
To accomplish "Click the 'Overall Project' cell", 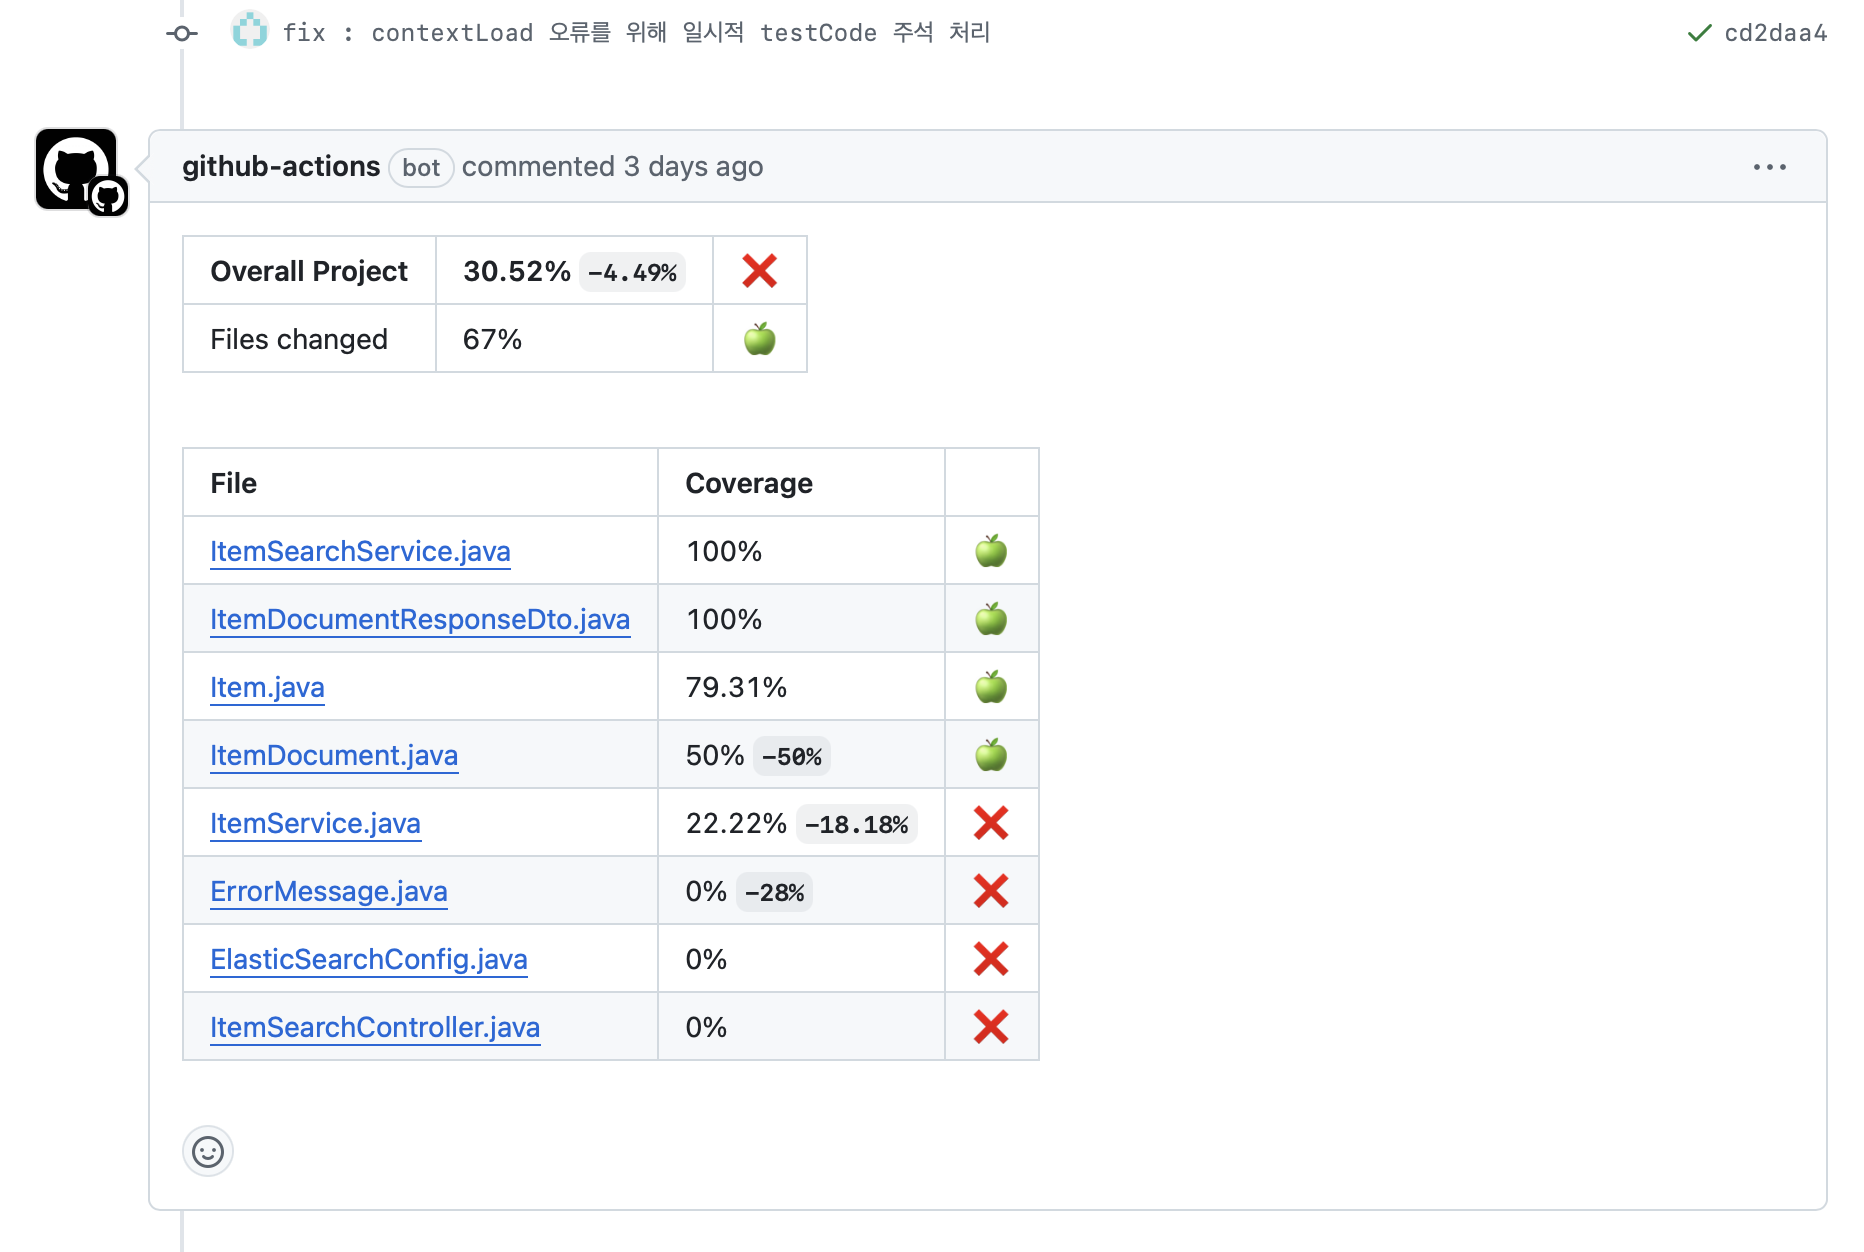I will (x=309, y=271).
